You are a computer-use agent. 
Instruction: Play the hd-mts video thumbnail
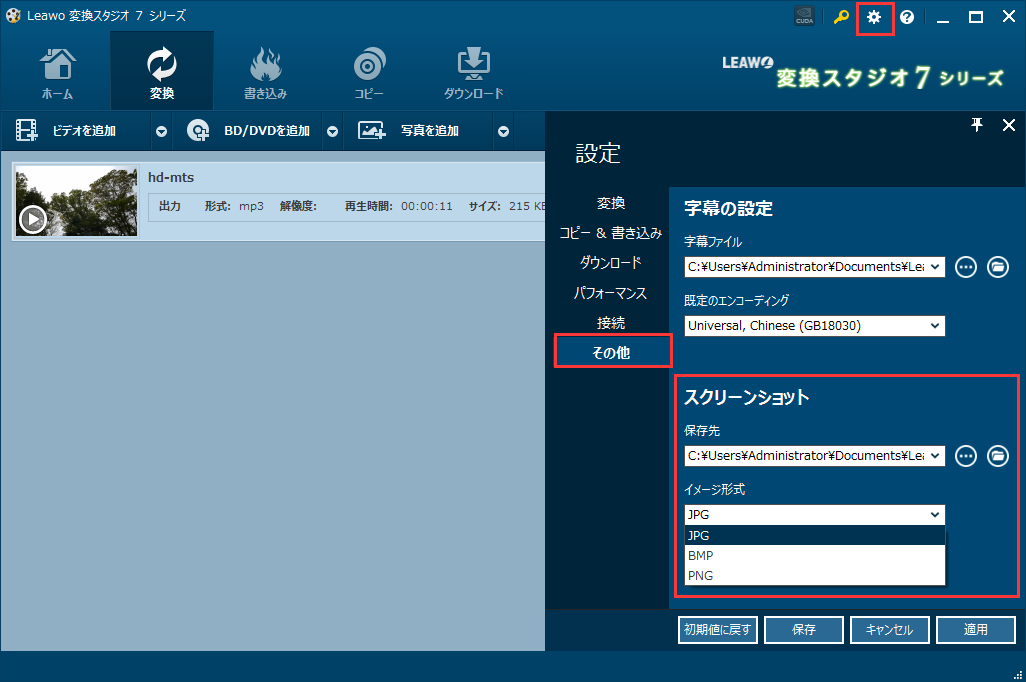point(33,219)
